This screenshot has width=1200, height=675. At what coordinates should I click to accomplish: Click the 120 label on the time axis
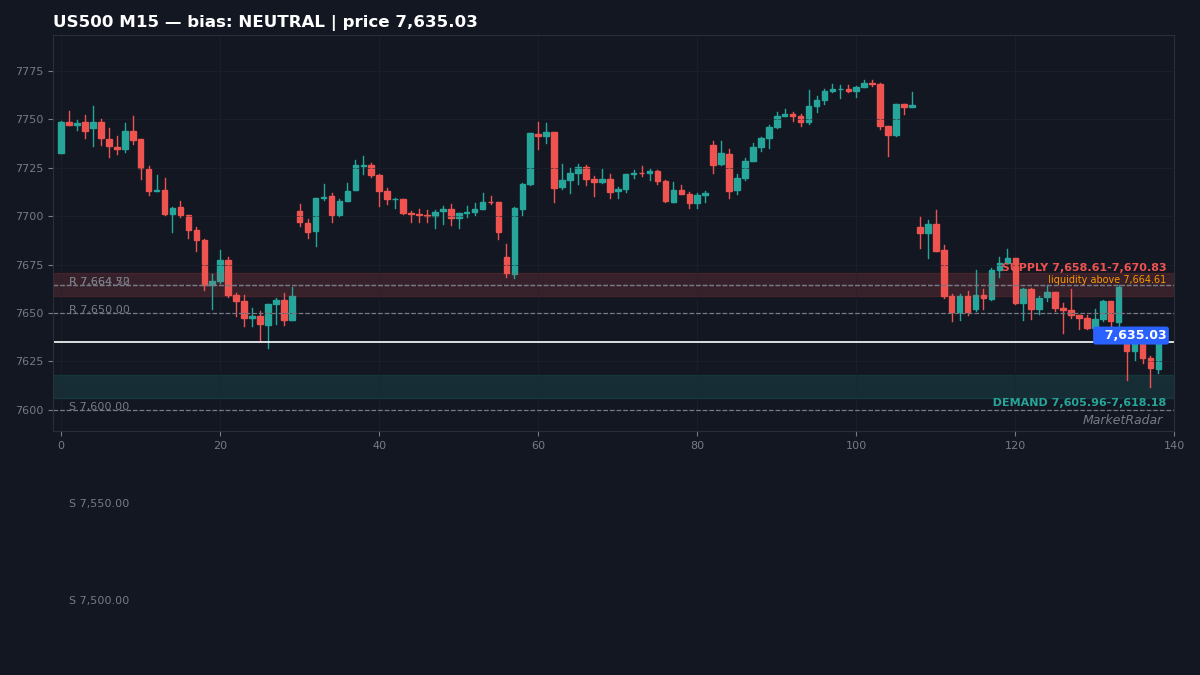click(1015, 446)
